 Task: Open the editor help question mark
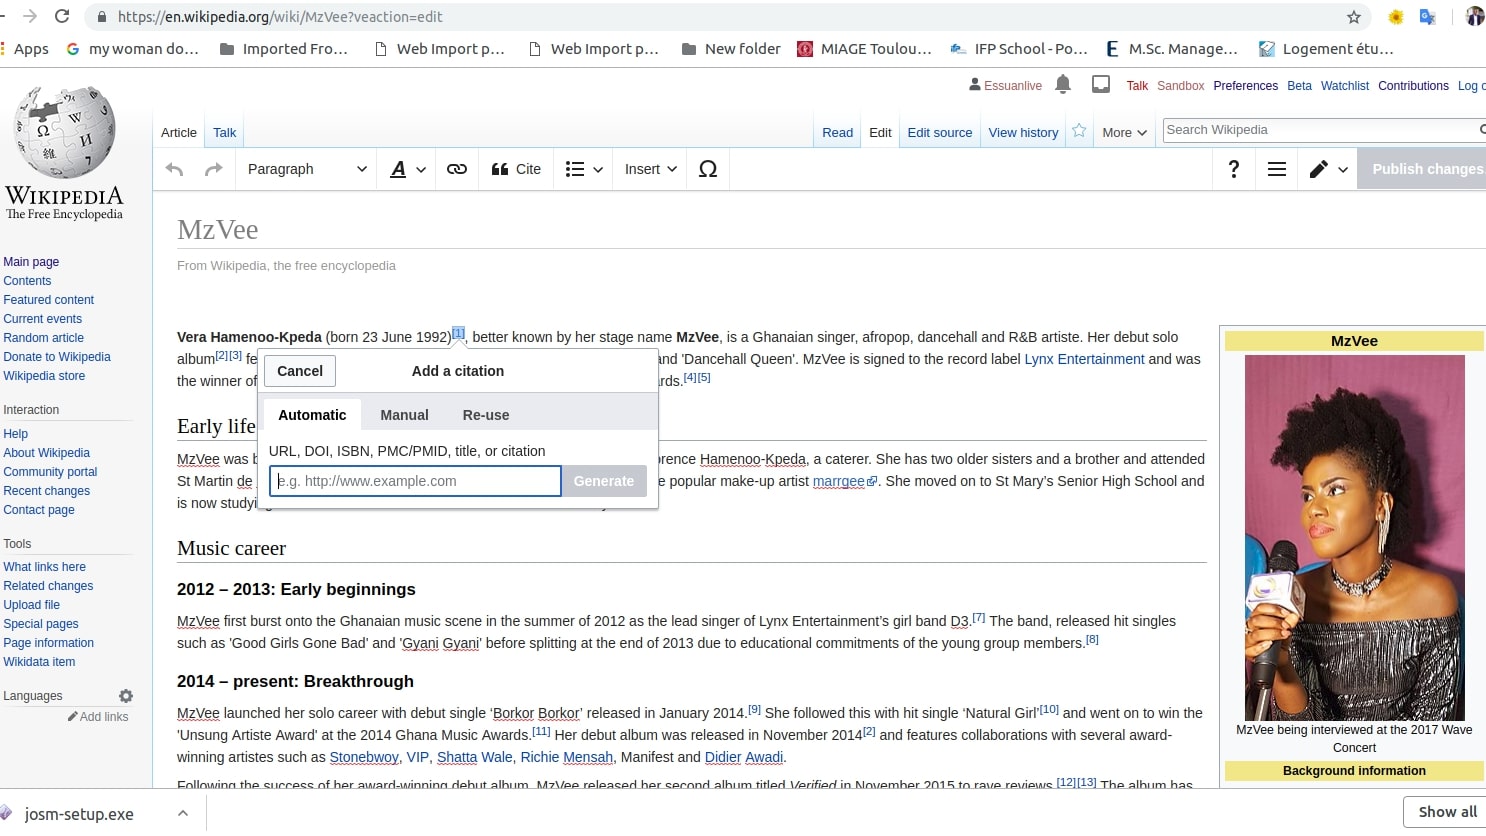pos(1234,169)
